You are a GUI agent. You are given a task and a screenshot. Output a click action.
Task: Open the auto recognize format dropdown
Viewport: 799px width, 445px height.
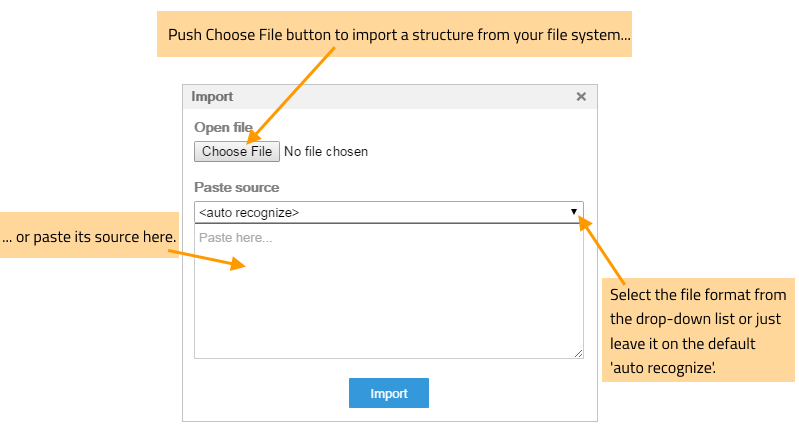click(389, 212)
